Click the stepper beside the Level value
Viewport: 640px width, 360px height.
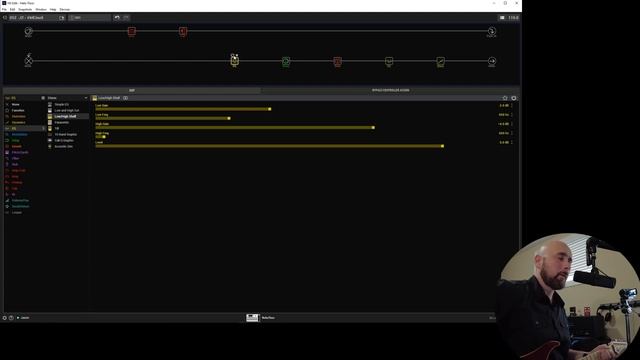point(512,142)
